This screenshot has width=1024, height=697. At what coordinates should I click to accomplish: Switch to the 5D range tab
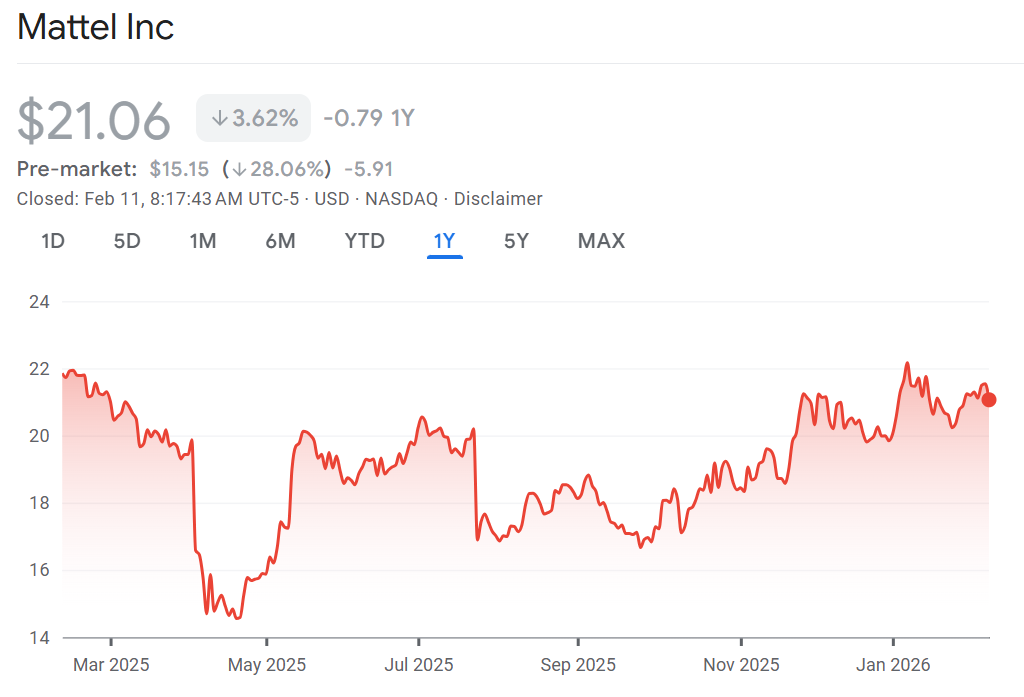click(127, 241)
